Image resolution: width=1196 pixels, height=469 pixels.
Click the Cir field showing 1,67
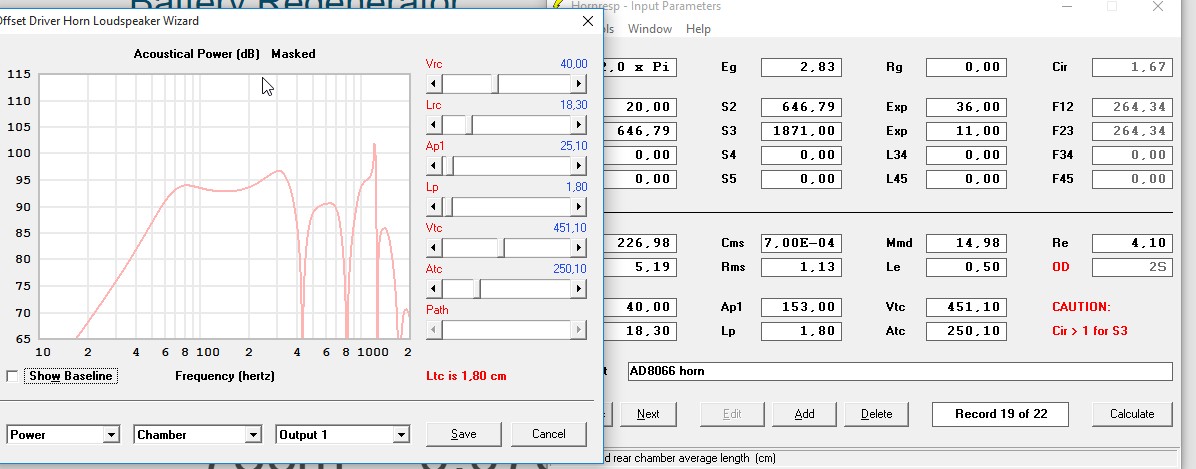coord(1132,67)
